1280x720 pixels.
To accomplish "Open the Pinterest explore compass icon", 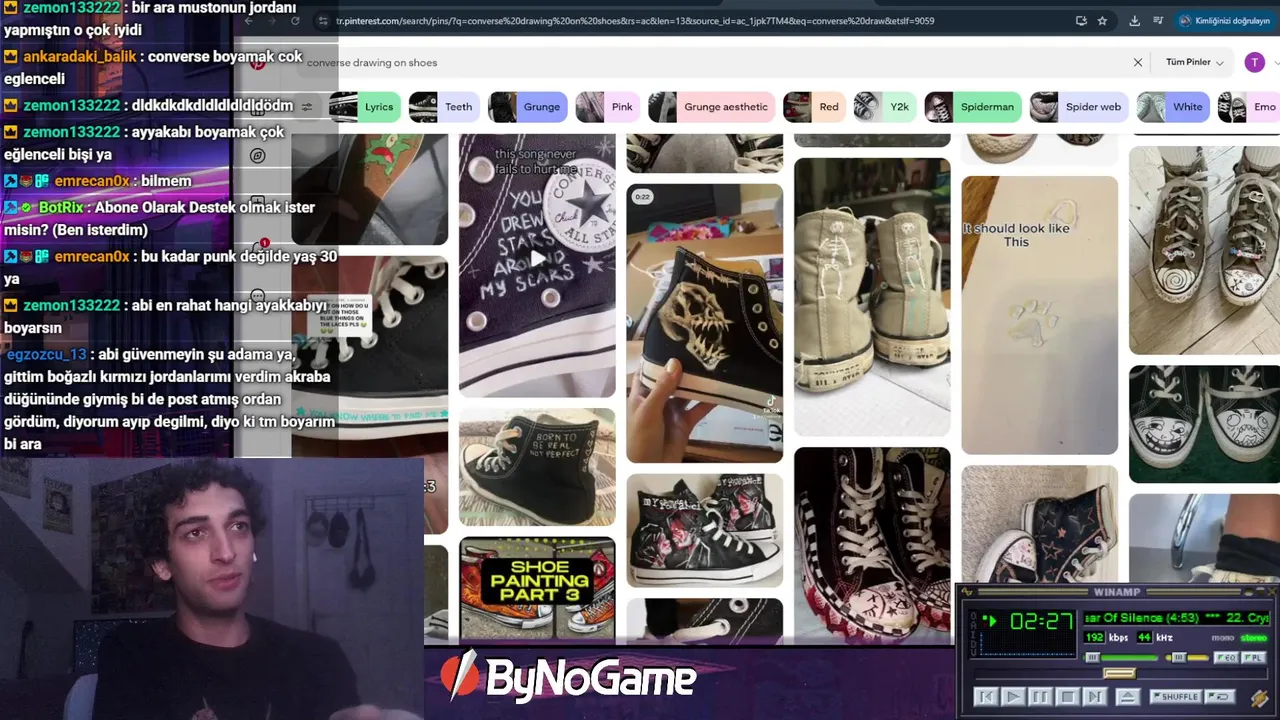I will pyautogui.click(x=258, y=156).
